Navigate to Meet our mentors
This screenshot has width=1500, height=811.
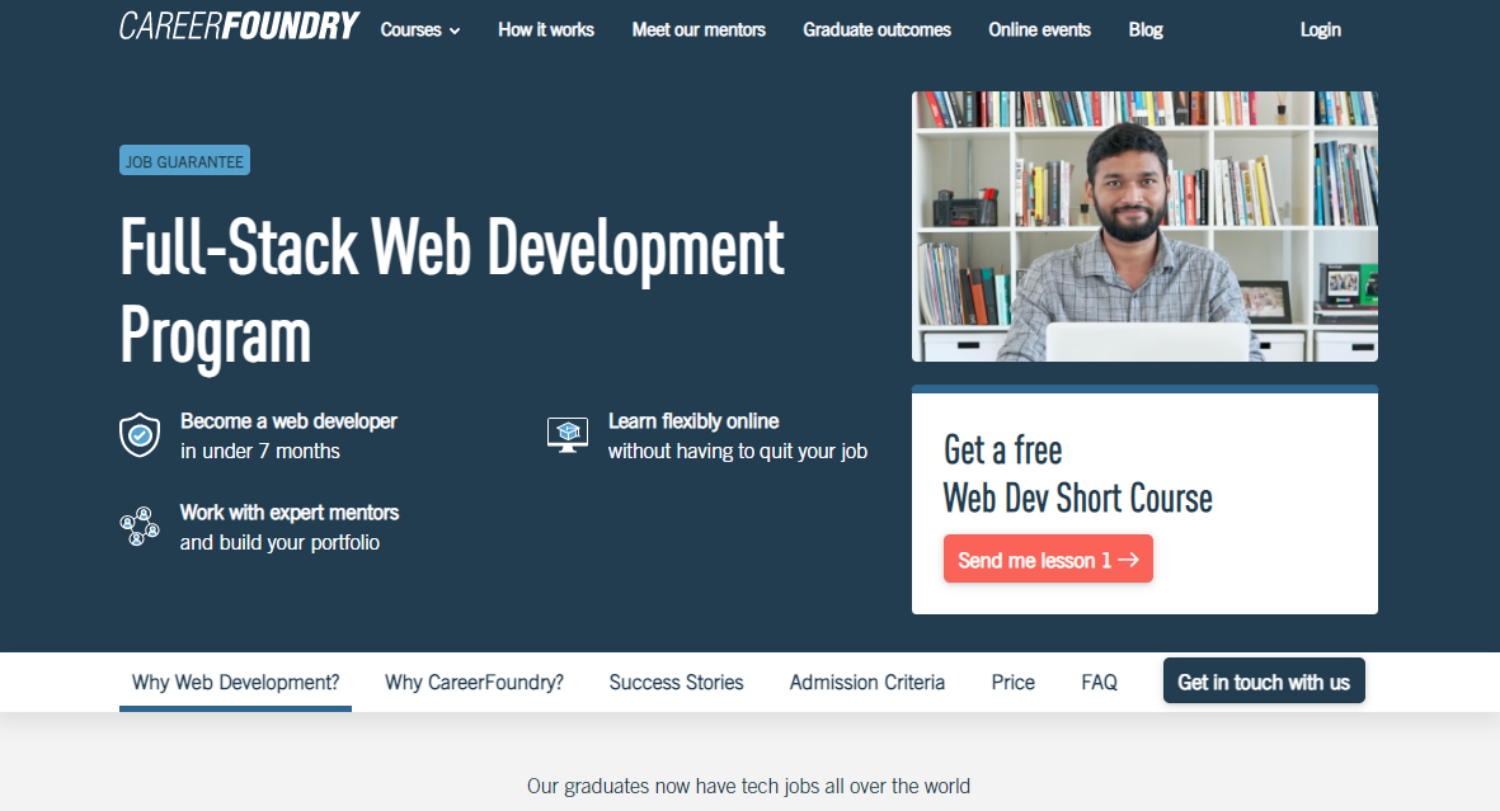(x=698, y=30)
